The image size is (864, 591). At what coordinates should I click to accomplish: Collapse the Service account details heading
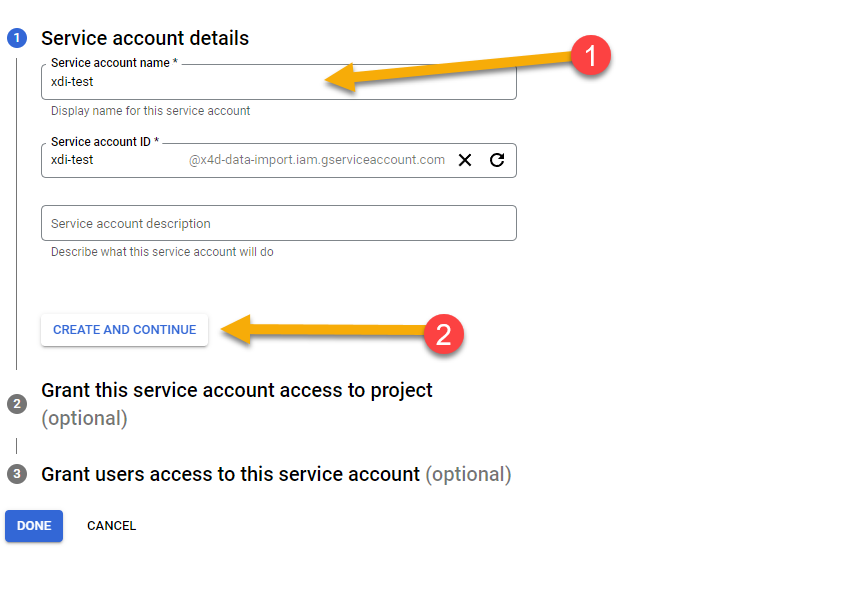(x=145, y=38)
